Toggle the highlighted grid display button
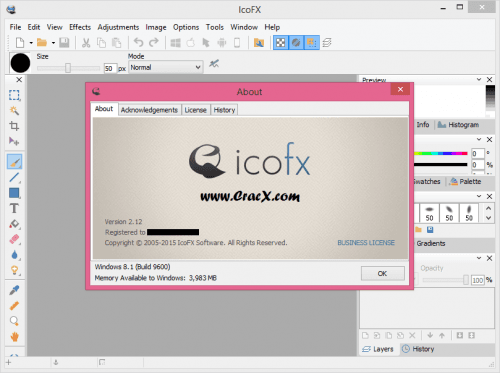 [x=312, y=43]
